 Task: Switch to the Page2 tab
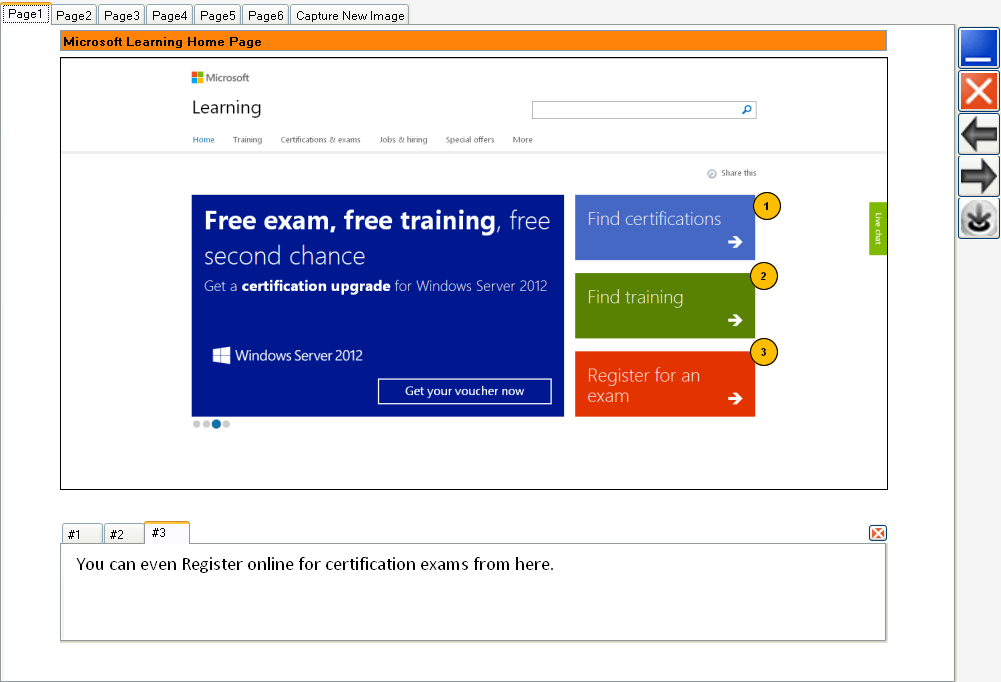tap(74, 15)
